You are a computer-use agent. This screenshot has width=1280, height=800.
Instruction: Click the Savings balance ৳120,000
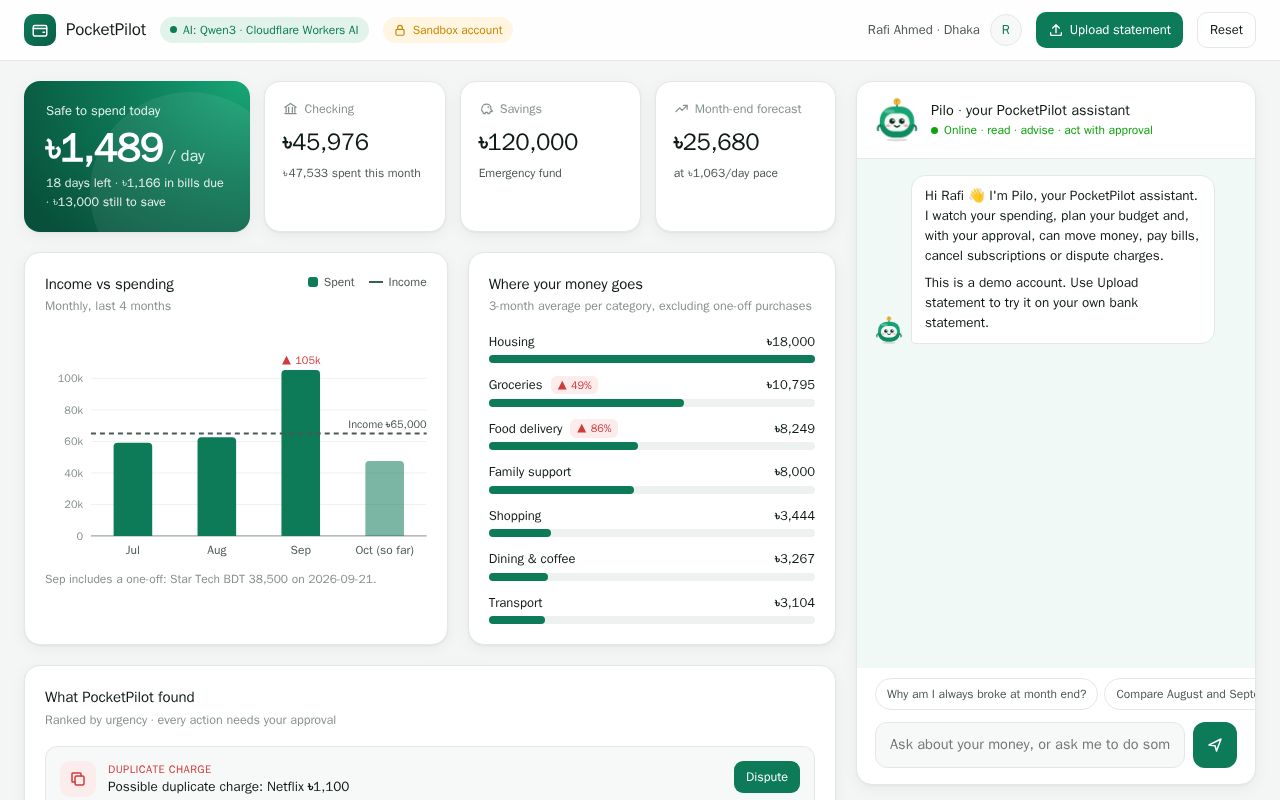point(528,142)
